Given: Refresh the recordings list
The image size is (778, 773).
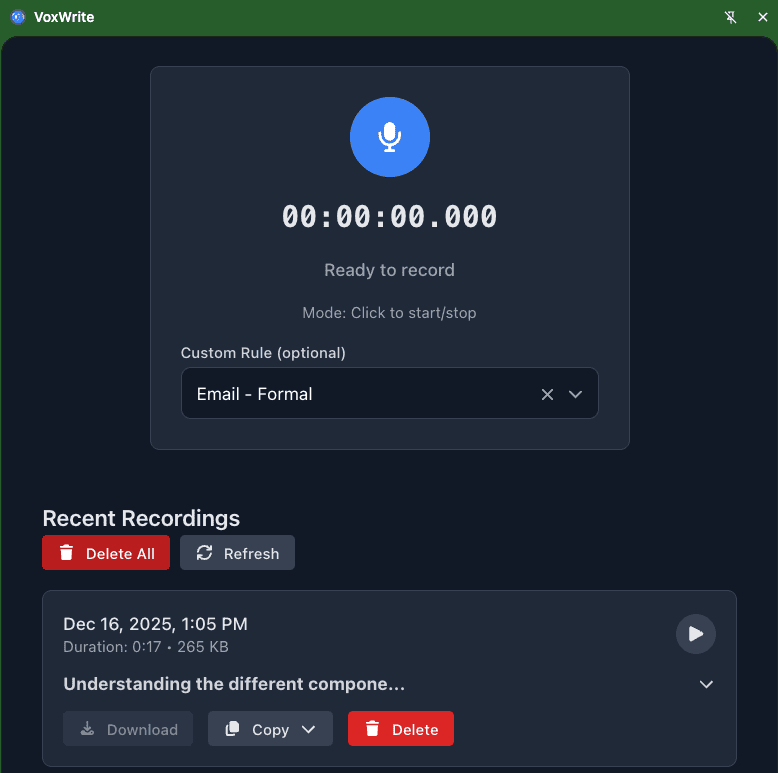Looking at the screenshot, I should point(237,553).
